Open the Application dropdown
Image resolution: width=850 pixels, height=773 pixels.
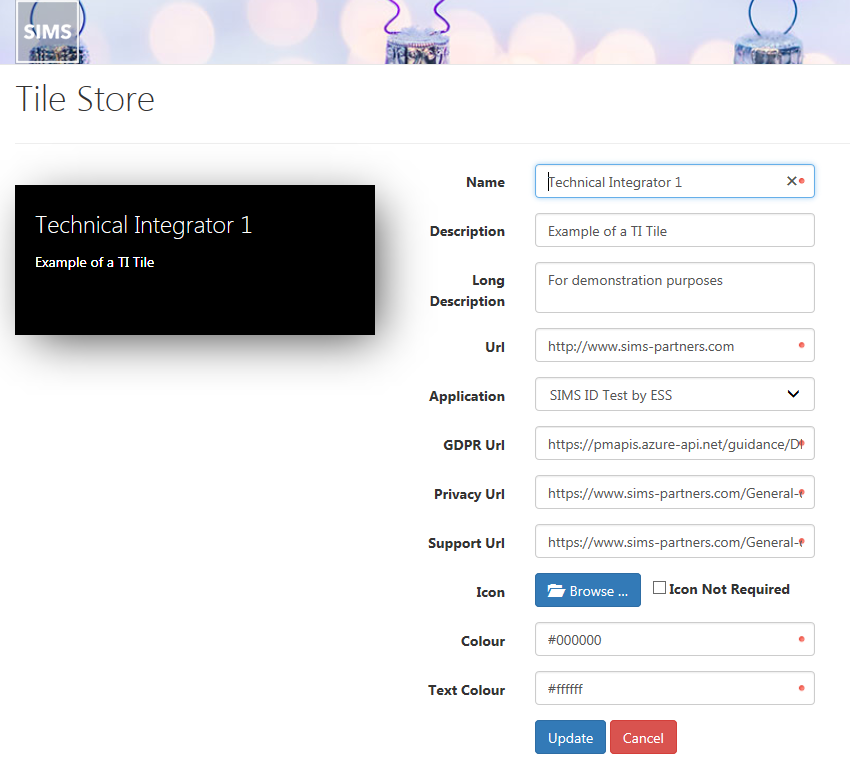674,394
